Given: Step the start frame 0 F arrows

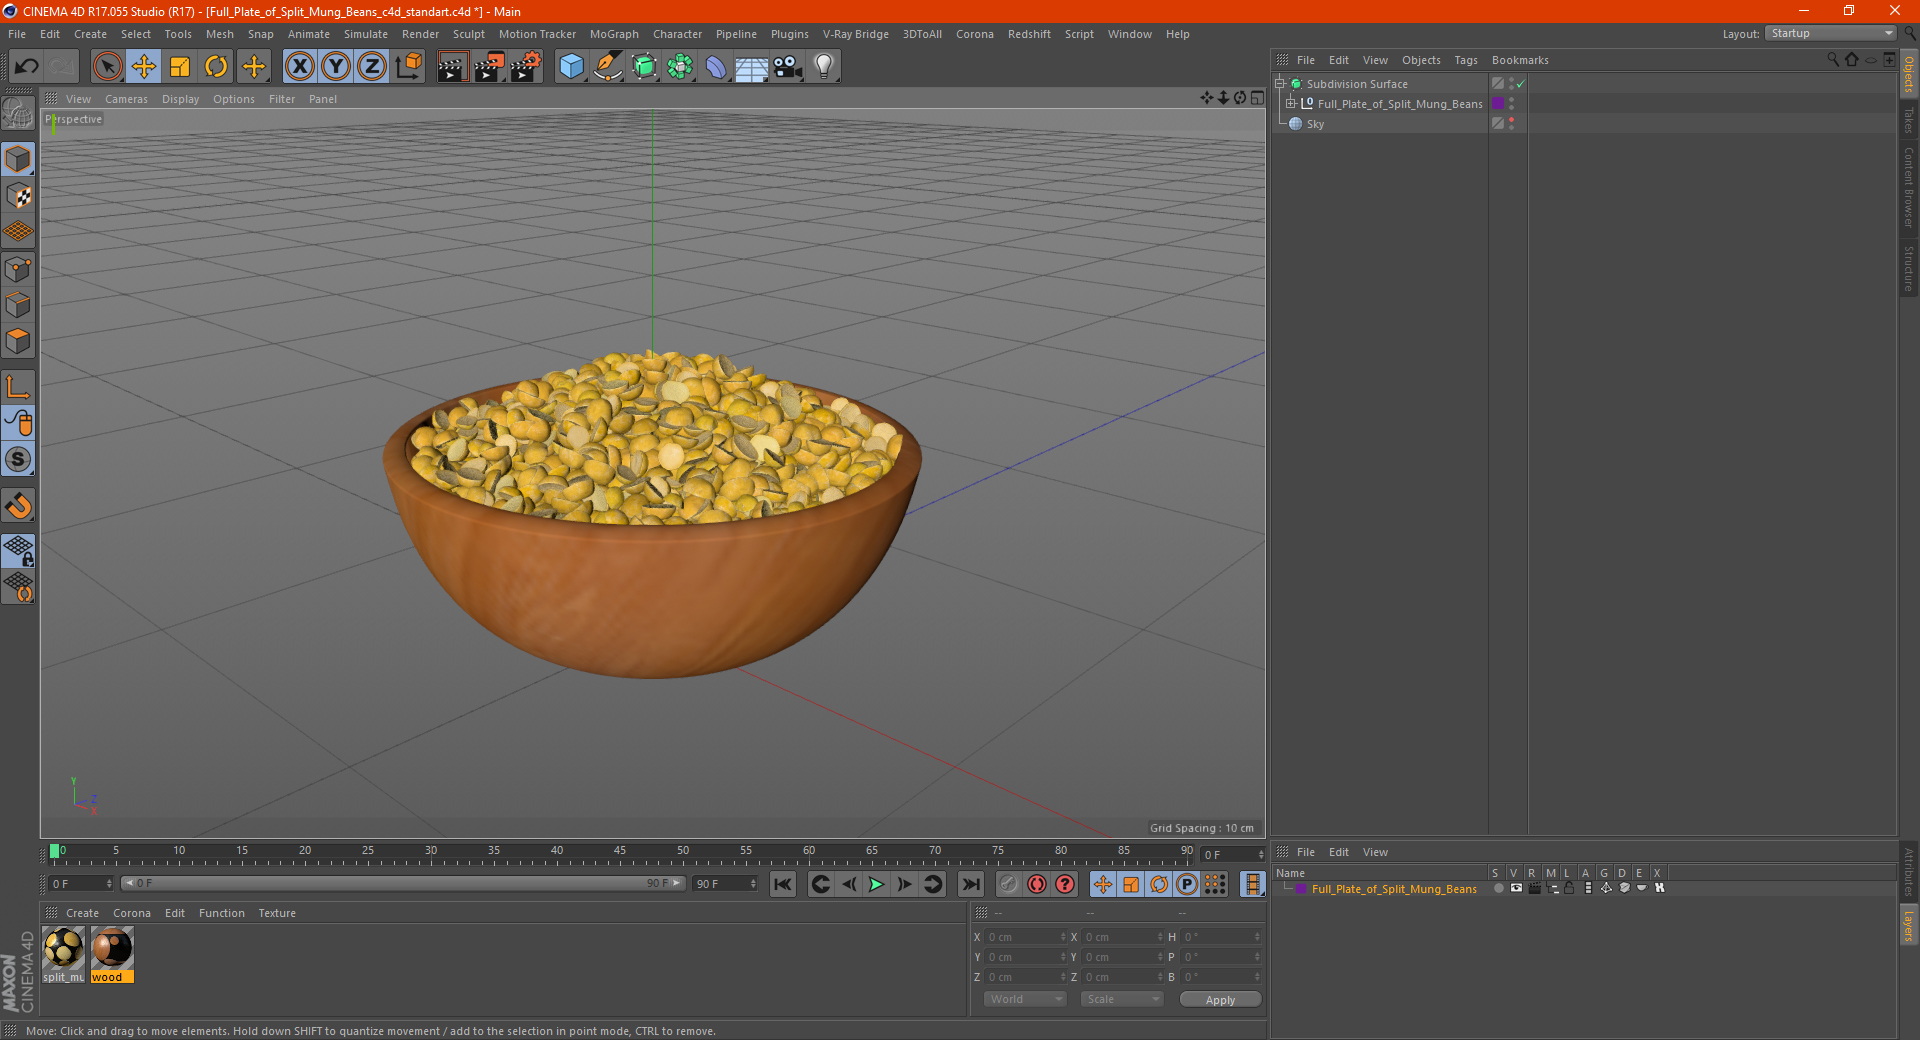Looking at the screenshot, I should tap(109, 884).
